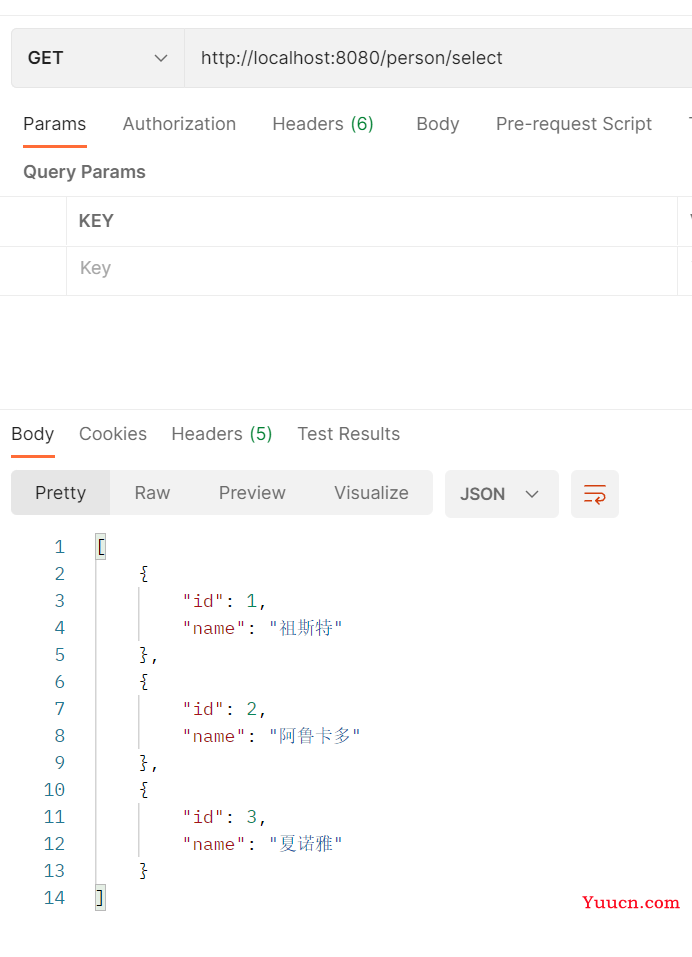Screen dimensions: 692x957
Task: Click the name value "阿鲁卡多"
Action: [315, 736]
